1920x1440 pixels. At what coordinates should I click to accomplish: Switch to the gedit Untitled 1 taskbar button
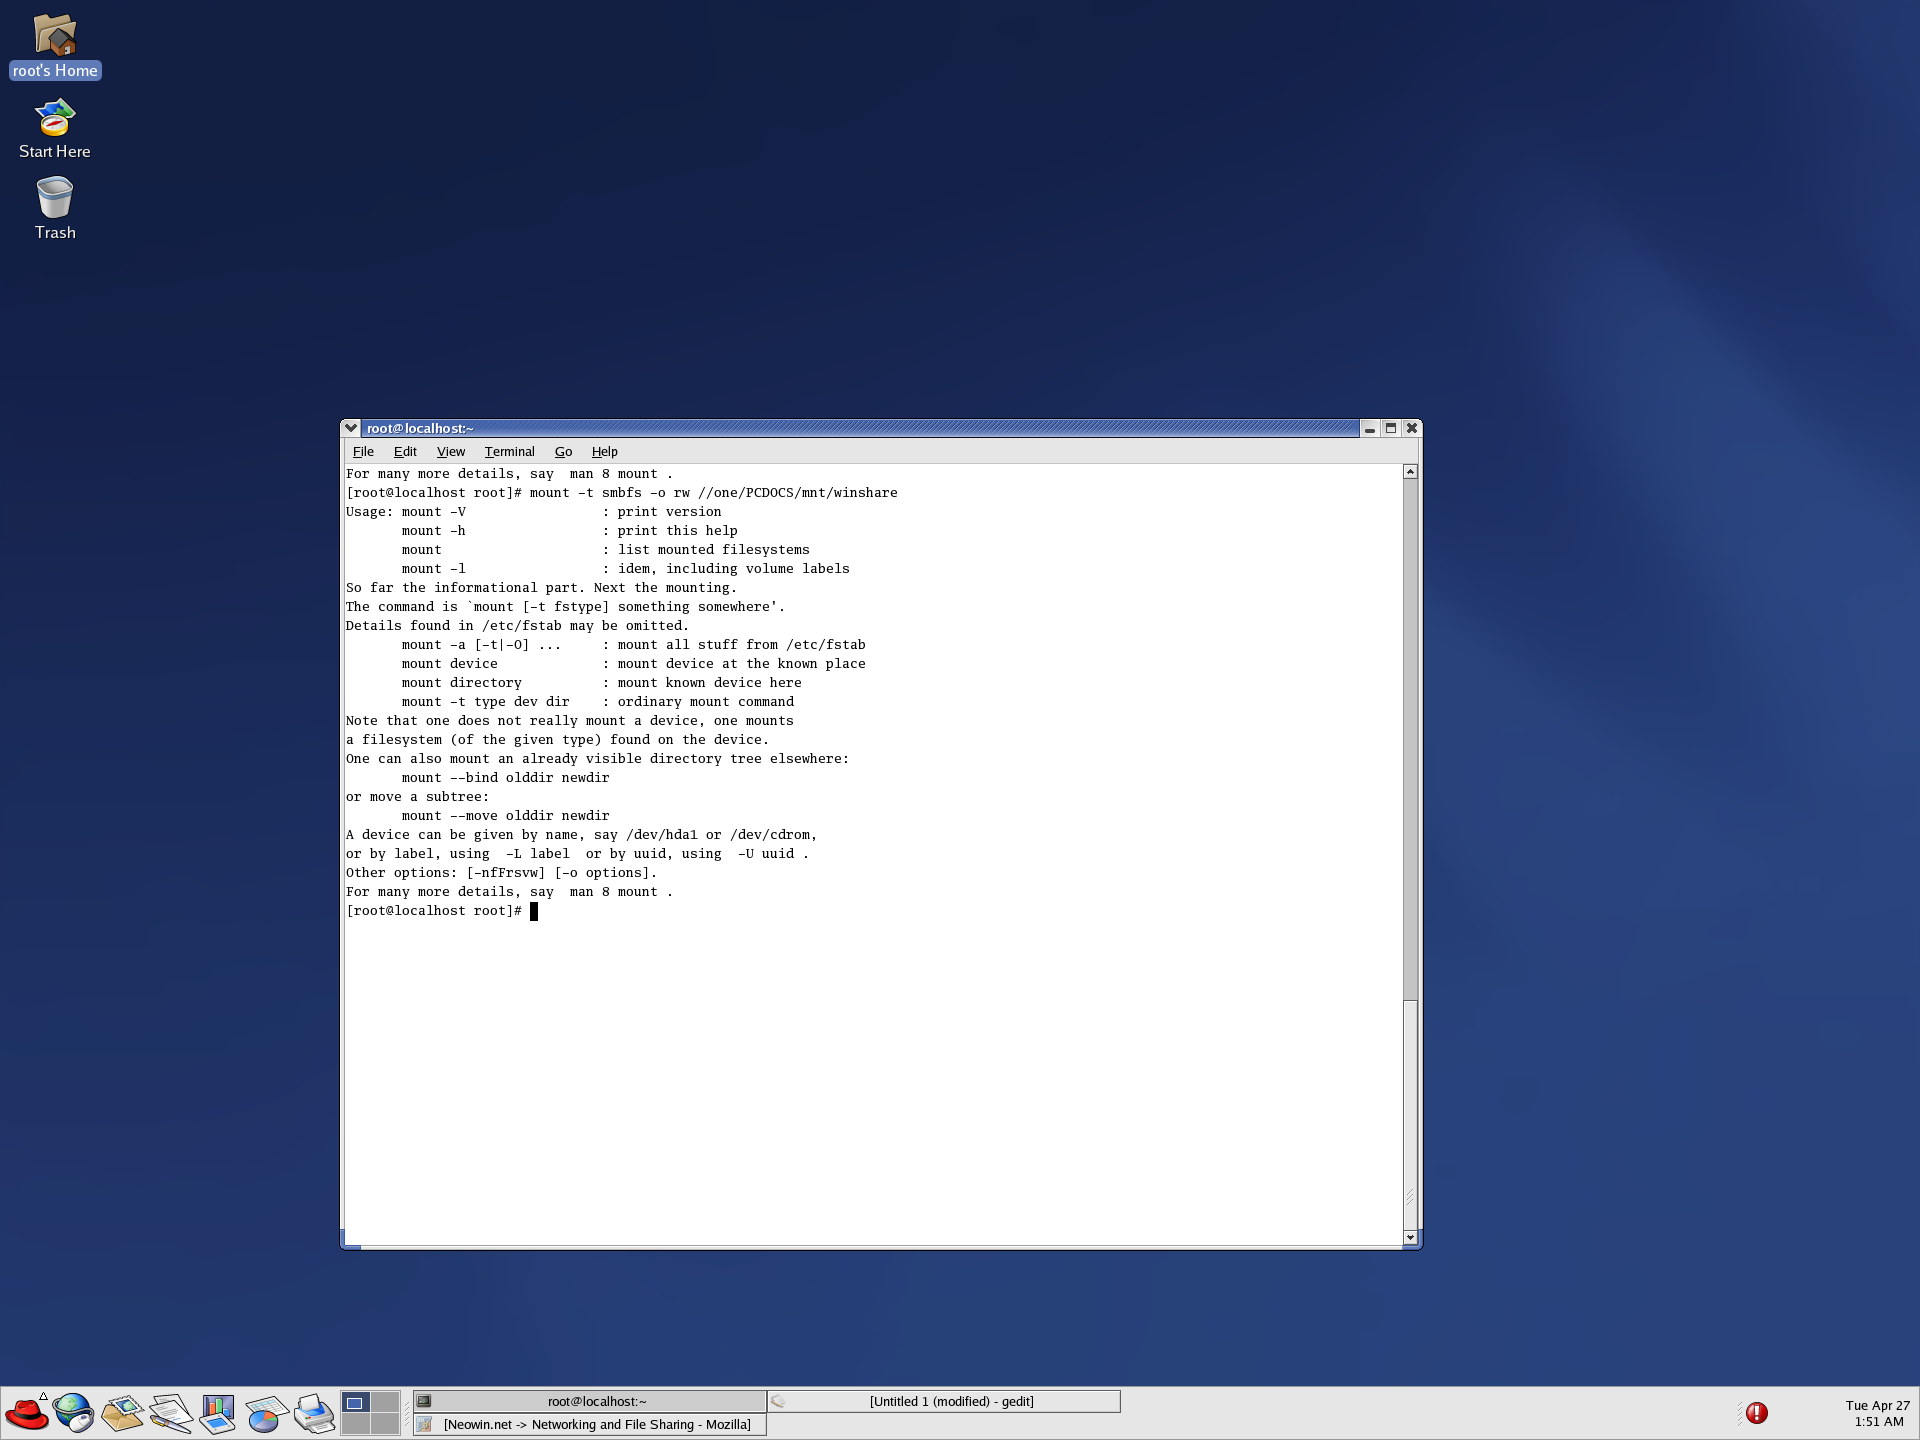pos(944,1401)
